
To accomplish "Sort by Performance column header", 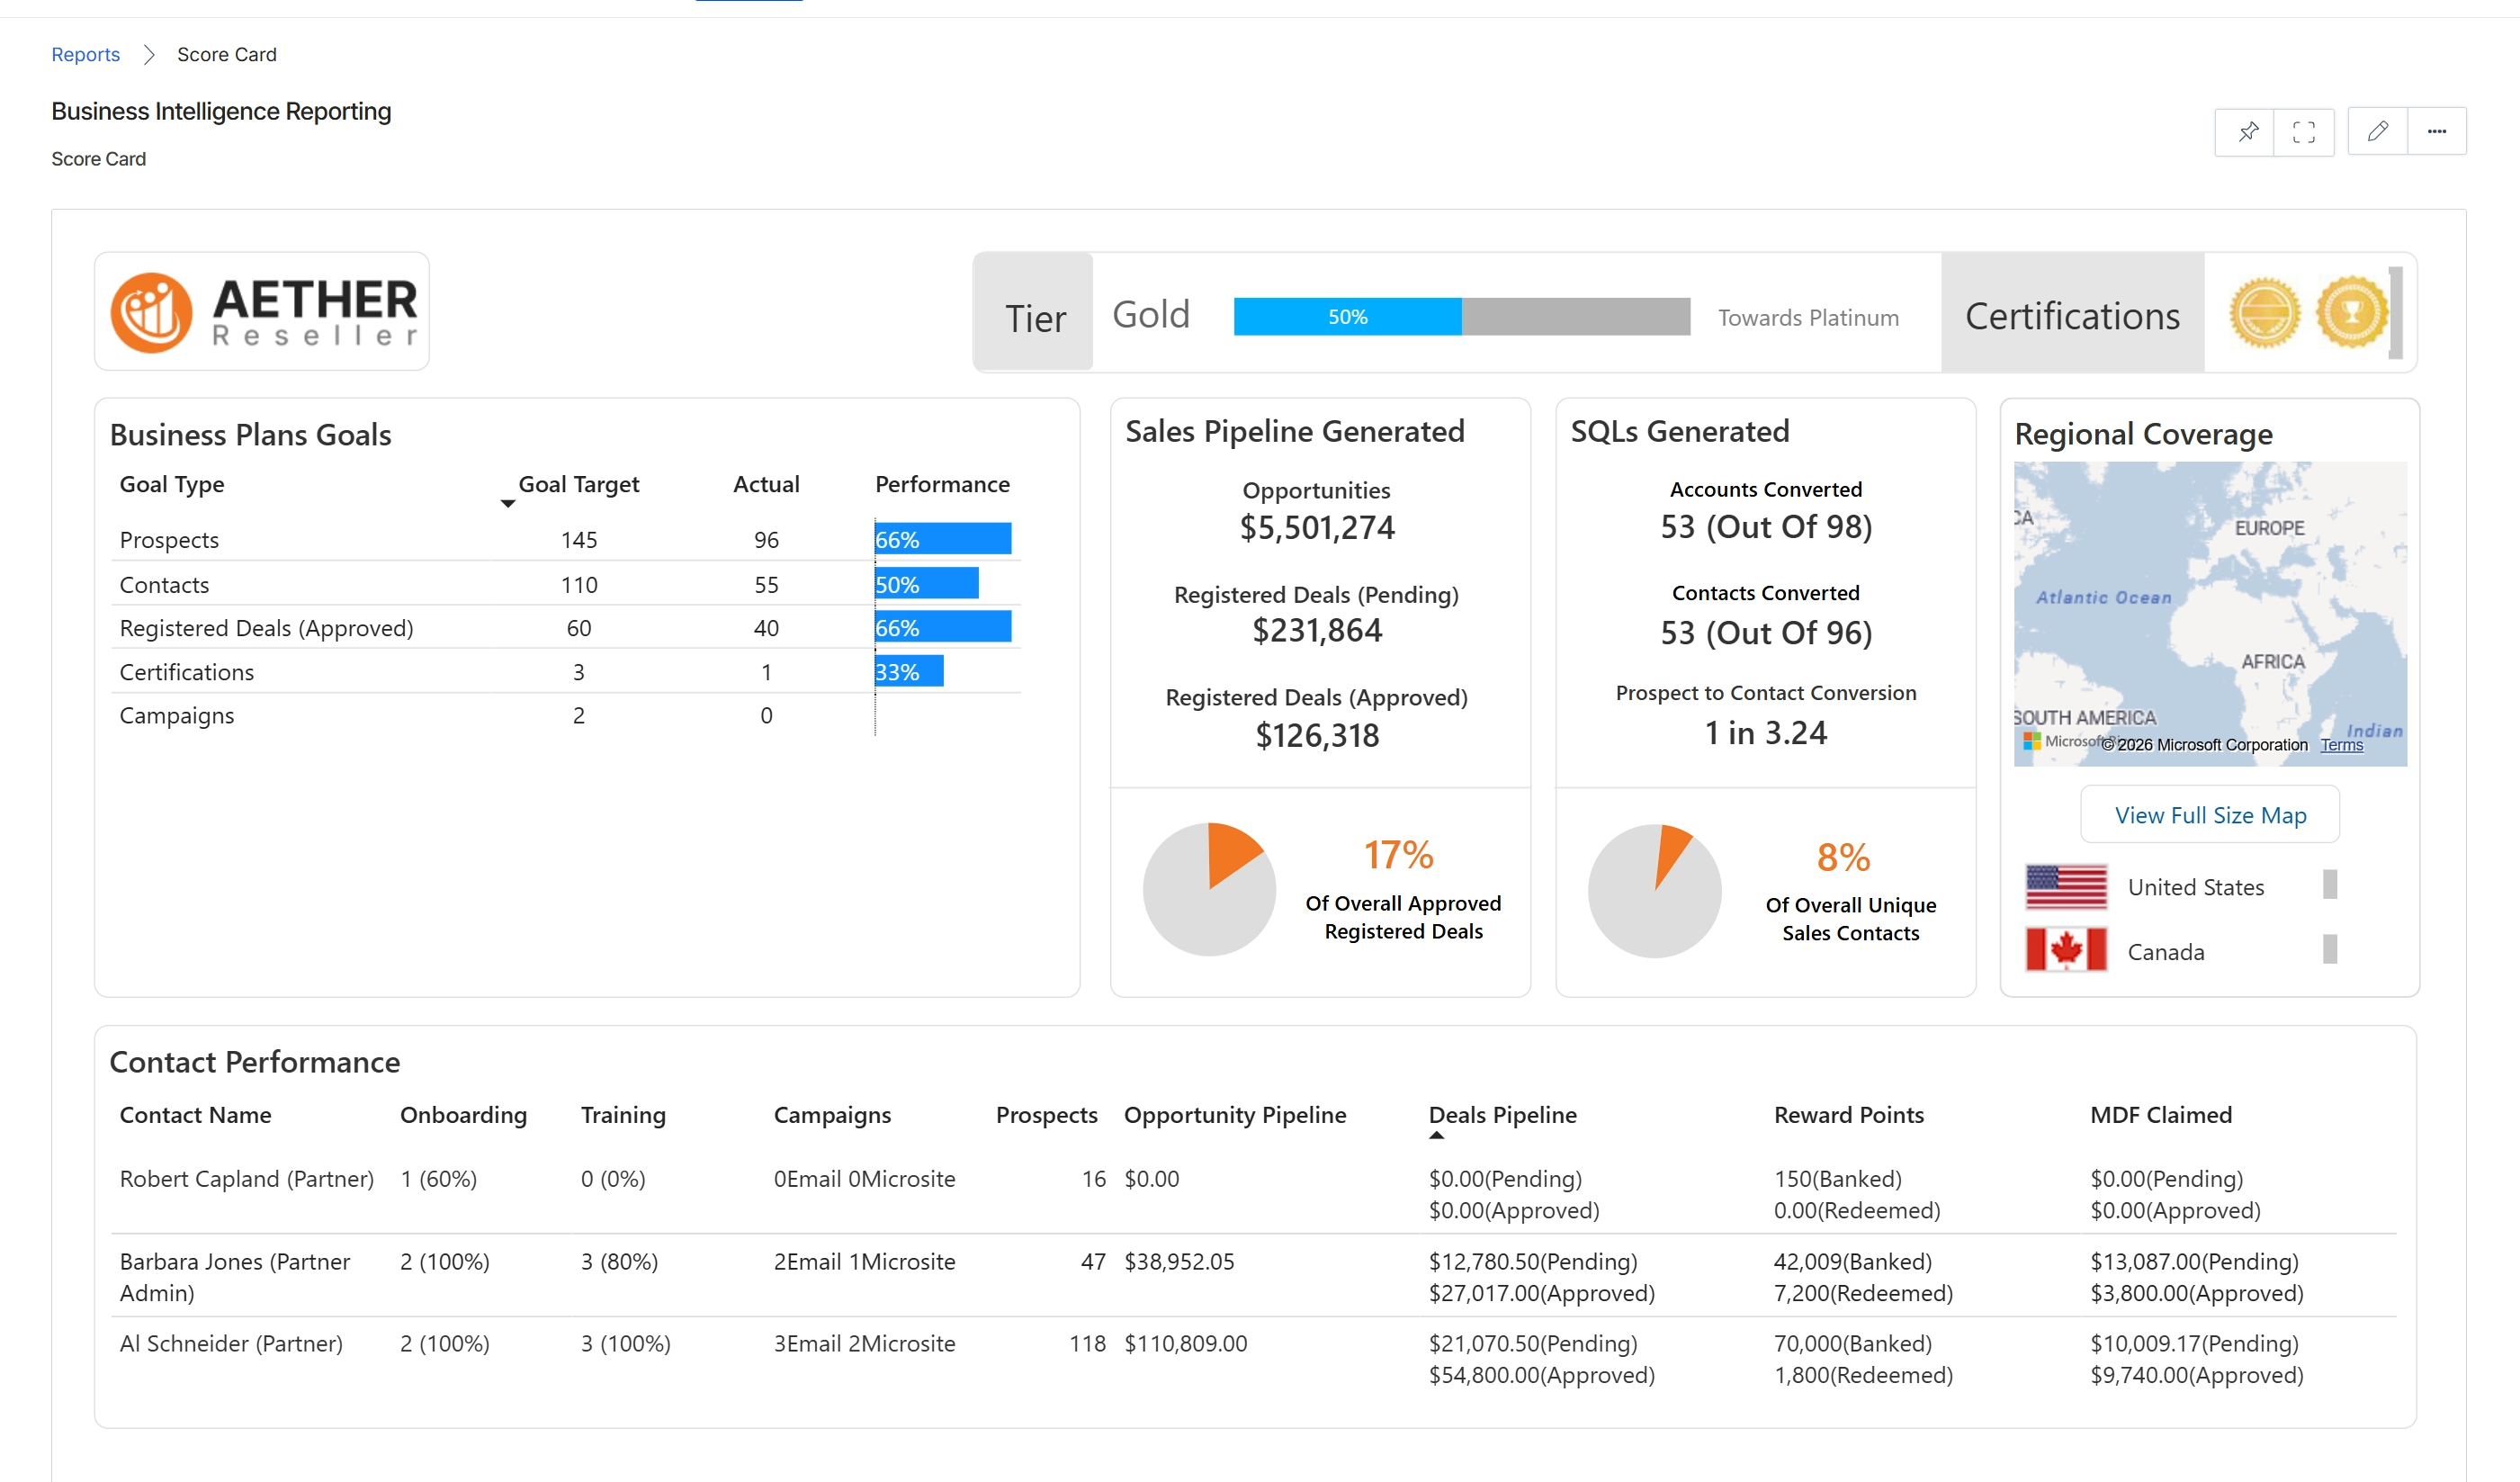I will 942,485.
